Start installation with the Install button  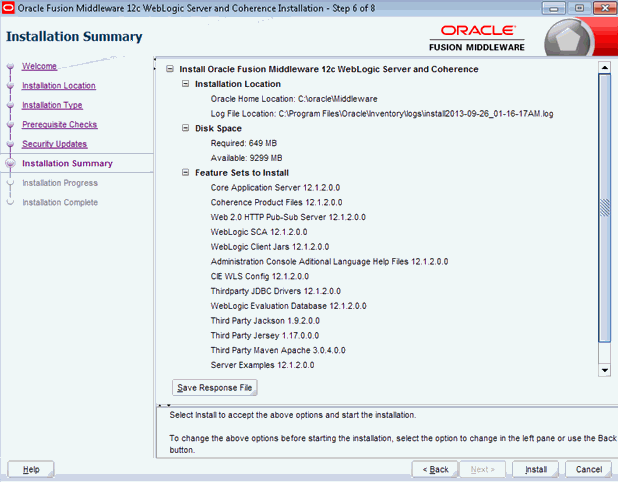[536, 469]
